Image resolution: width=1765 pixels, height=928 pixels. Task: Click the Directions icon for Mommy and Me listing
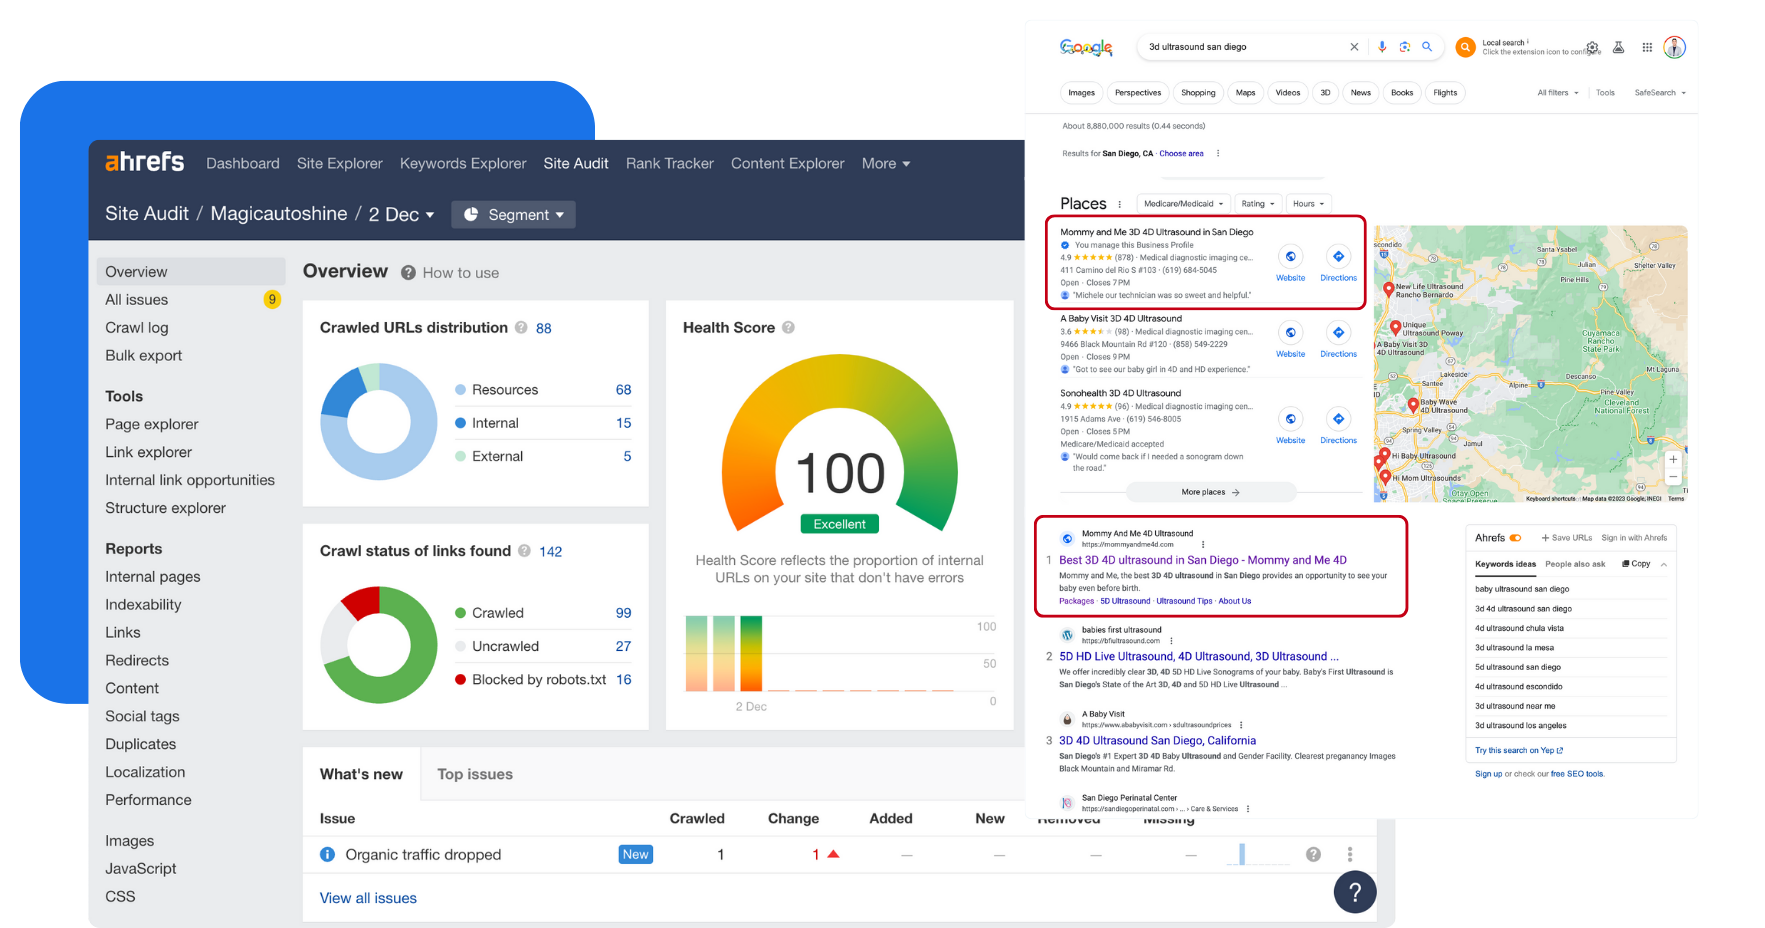(1339, 257)
